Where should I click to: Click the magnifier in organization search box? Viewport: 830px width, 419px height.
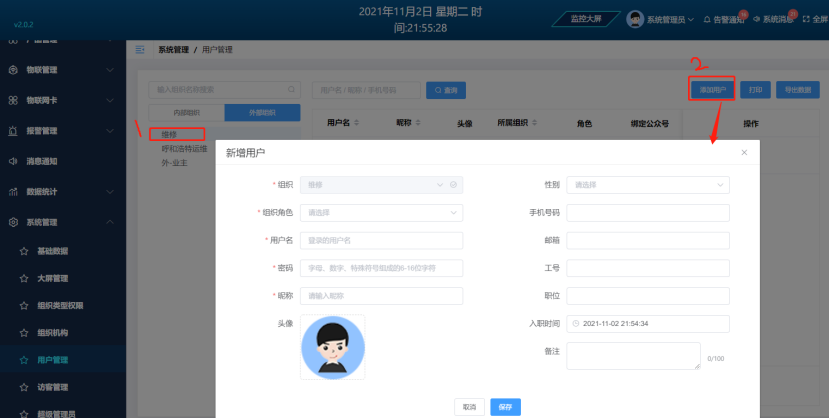point(291,89)
